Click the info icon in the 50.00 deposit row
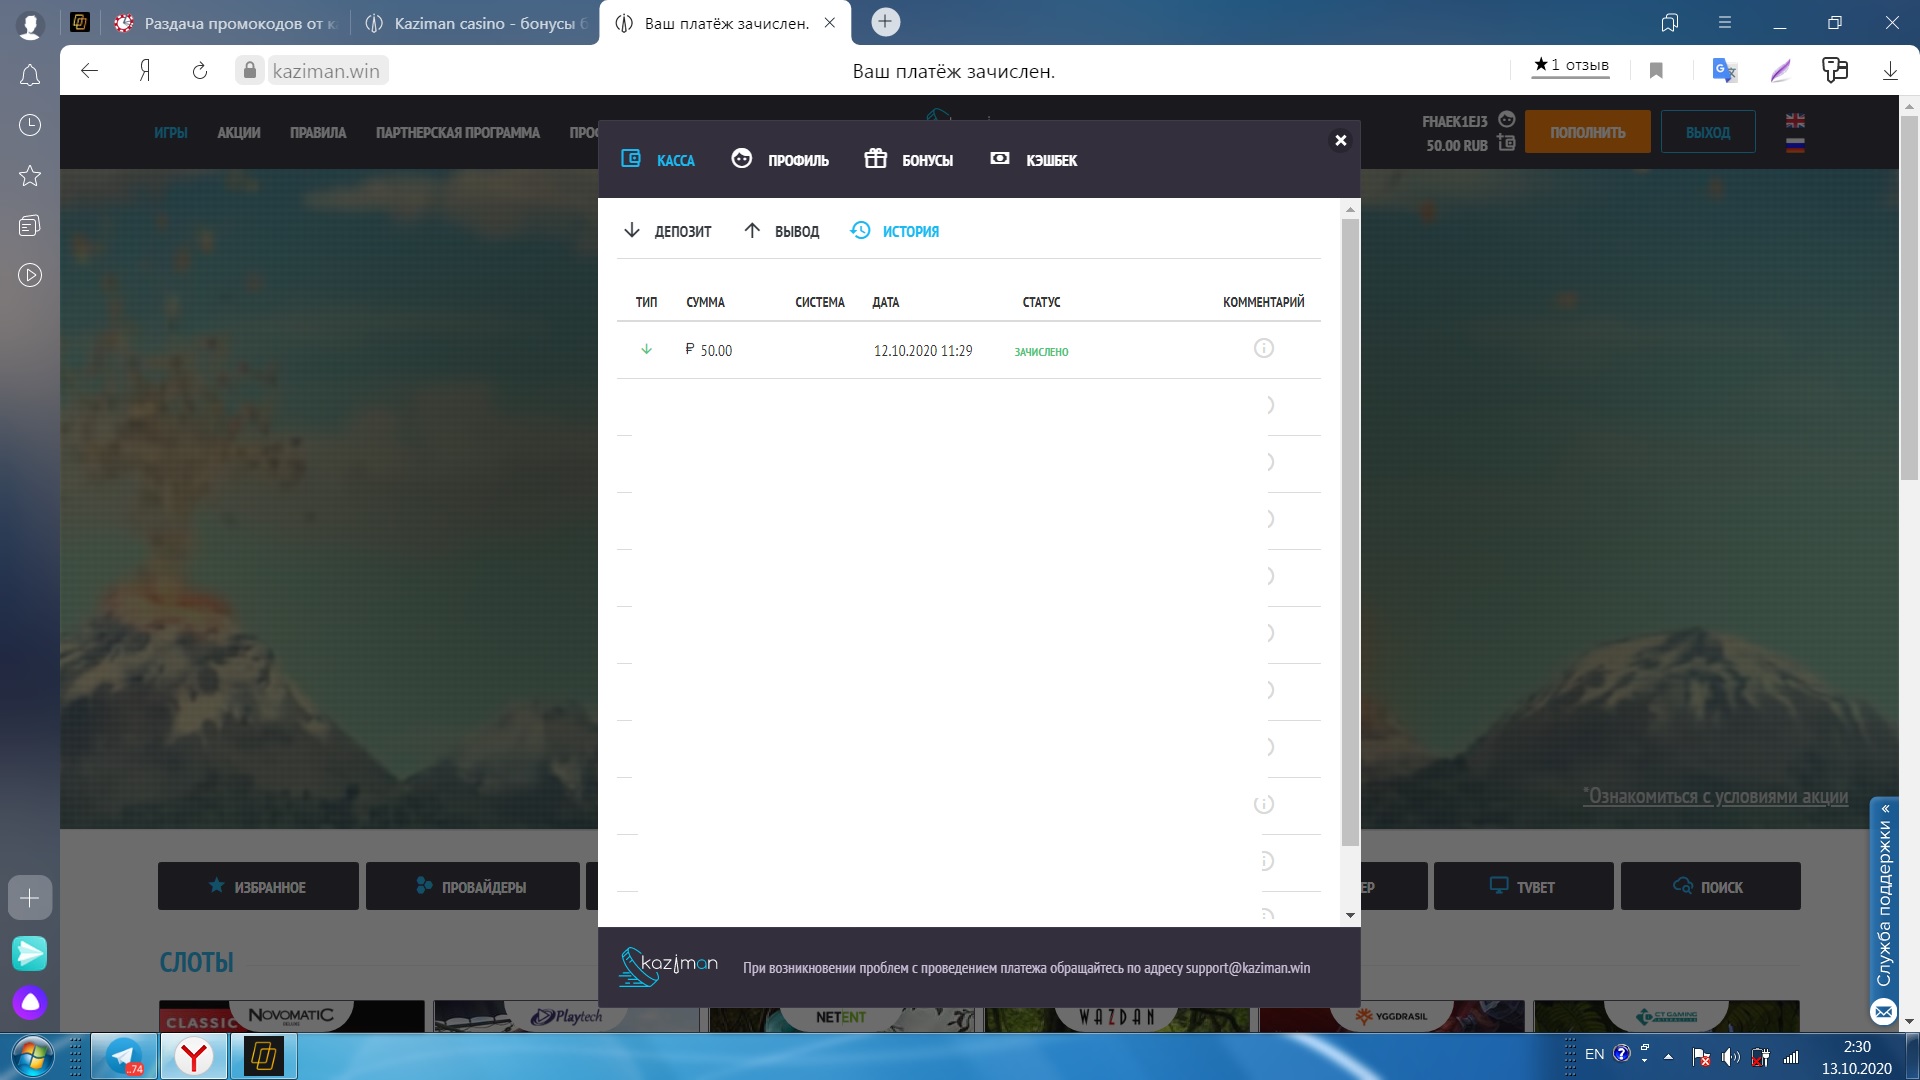Screen dimensions: 1920x1080 coord(1263,349)
